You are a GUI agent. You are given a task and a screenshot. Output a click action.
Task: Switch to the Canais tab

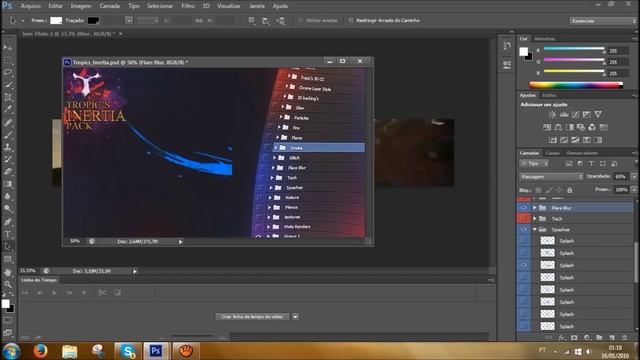(553, 153)
